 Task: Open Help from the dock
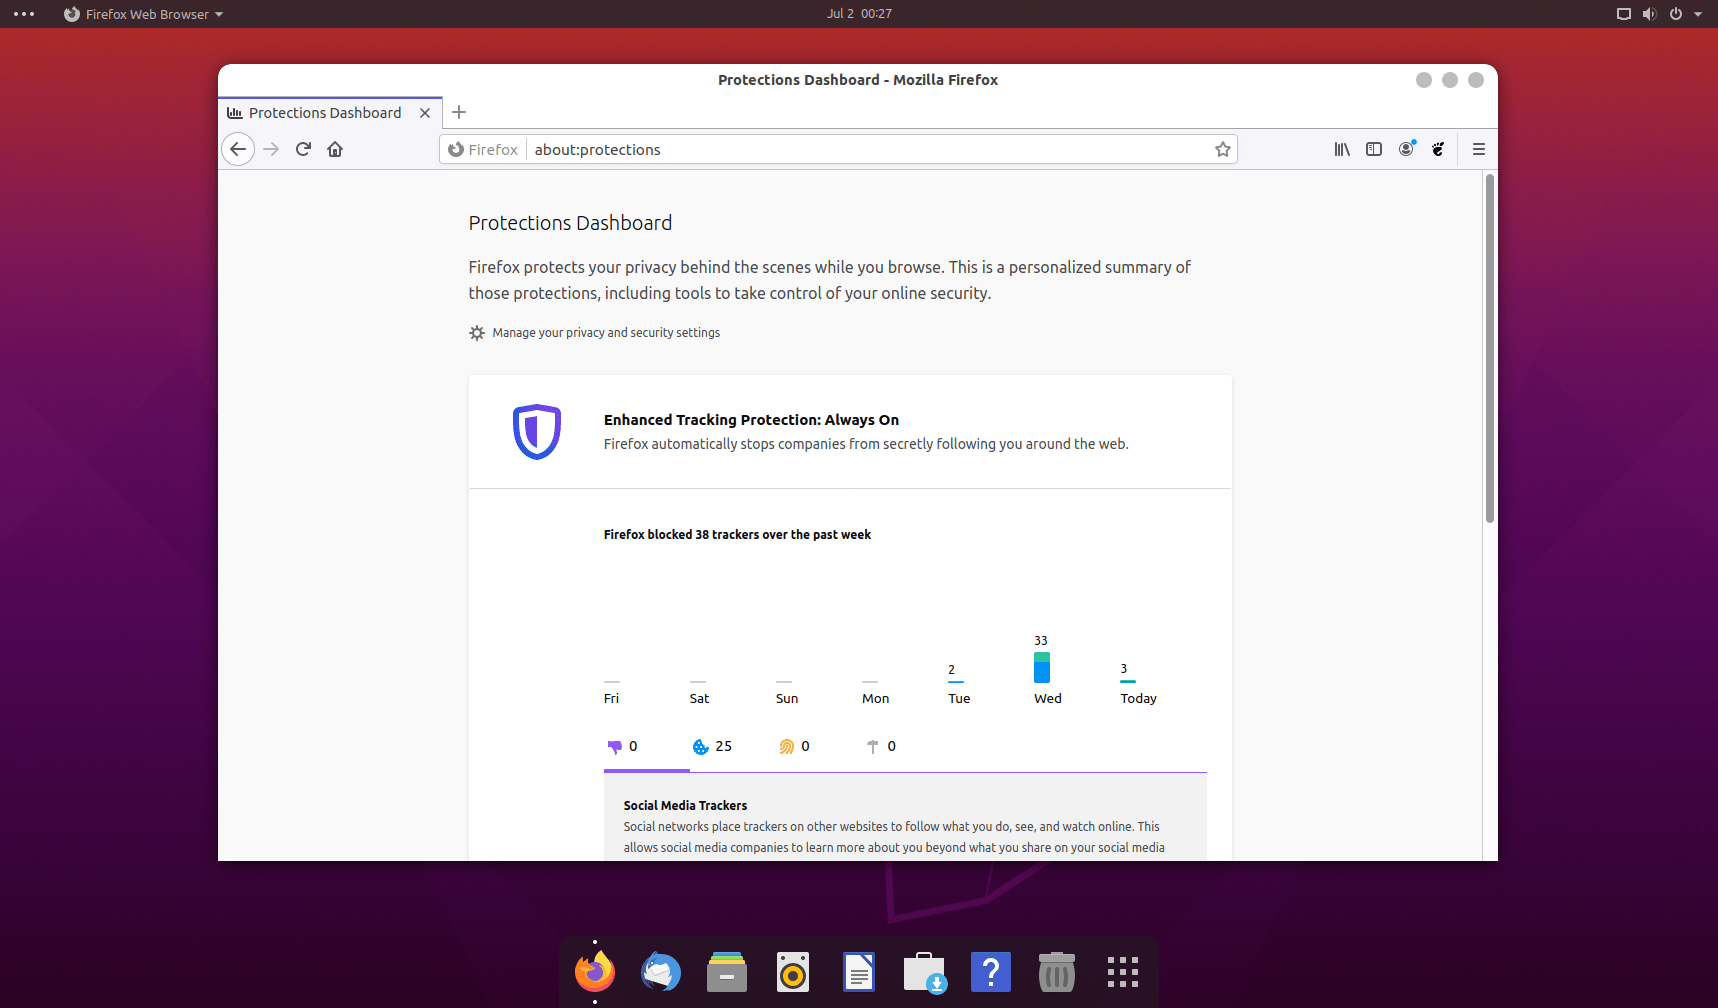991,972
